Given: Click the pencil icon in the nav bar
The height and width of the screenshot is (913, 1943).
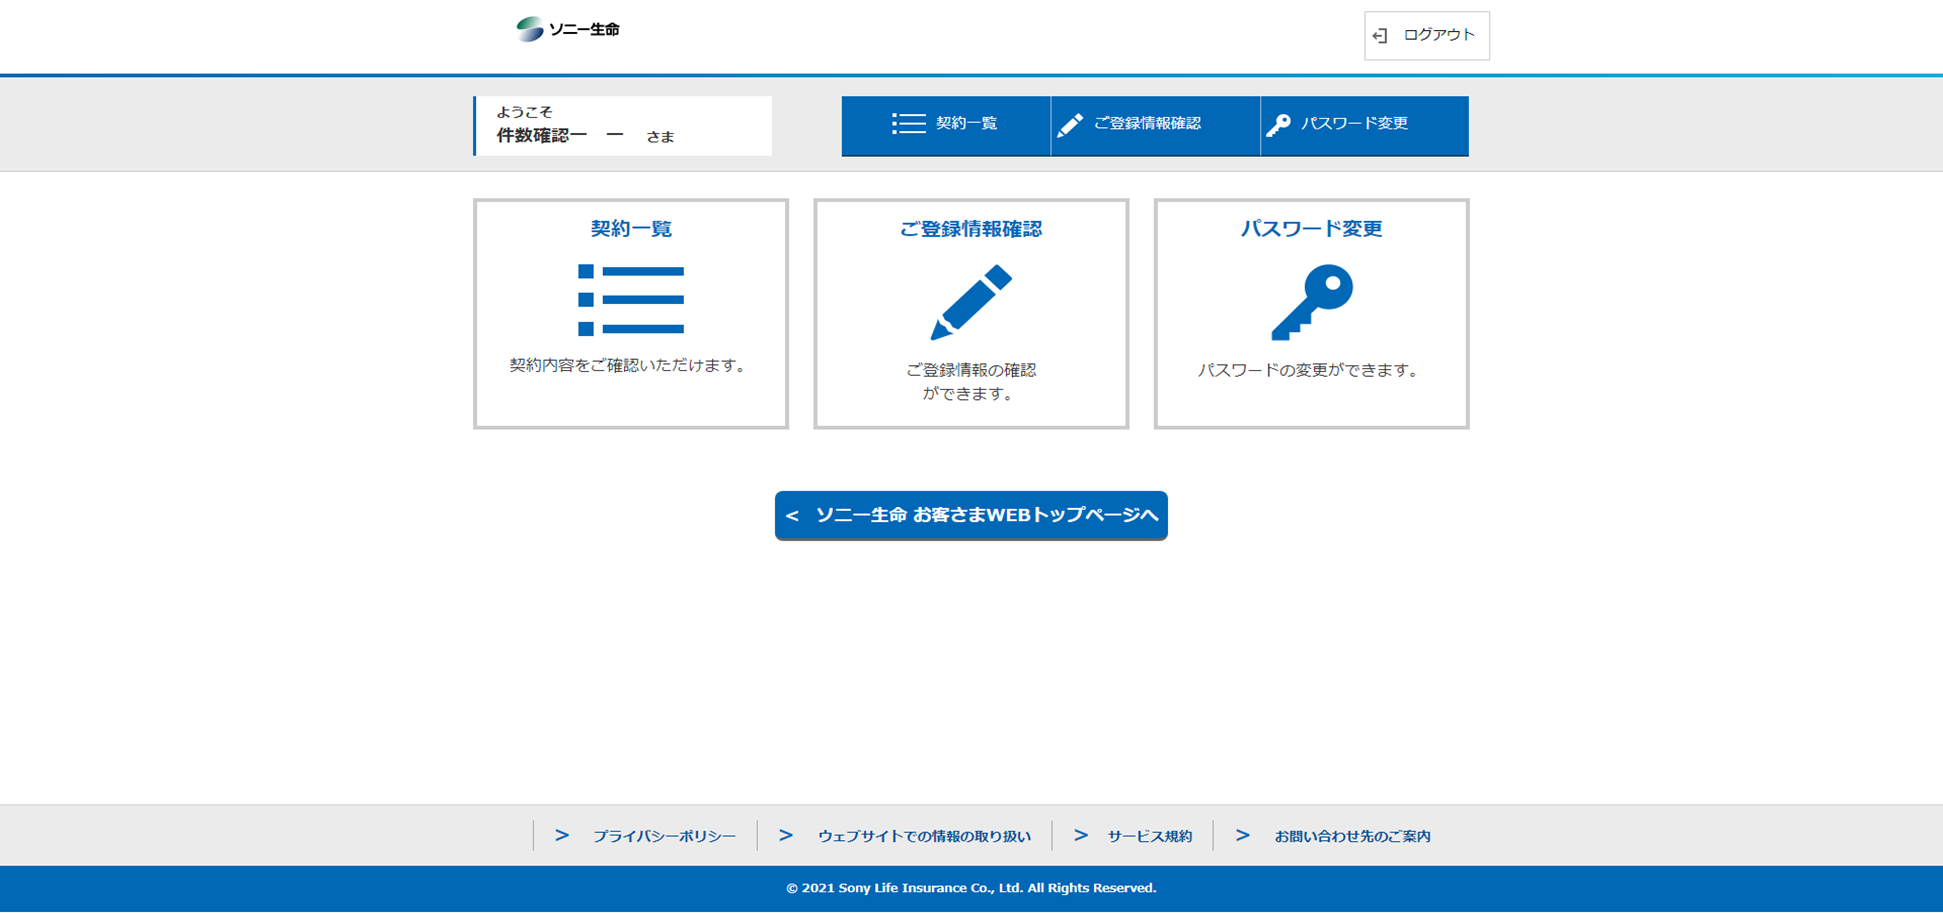Looking at the screenshot, I should pyautogui.click(x=1070, y=124).
